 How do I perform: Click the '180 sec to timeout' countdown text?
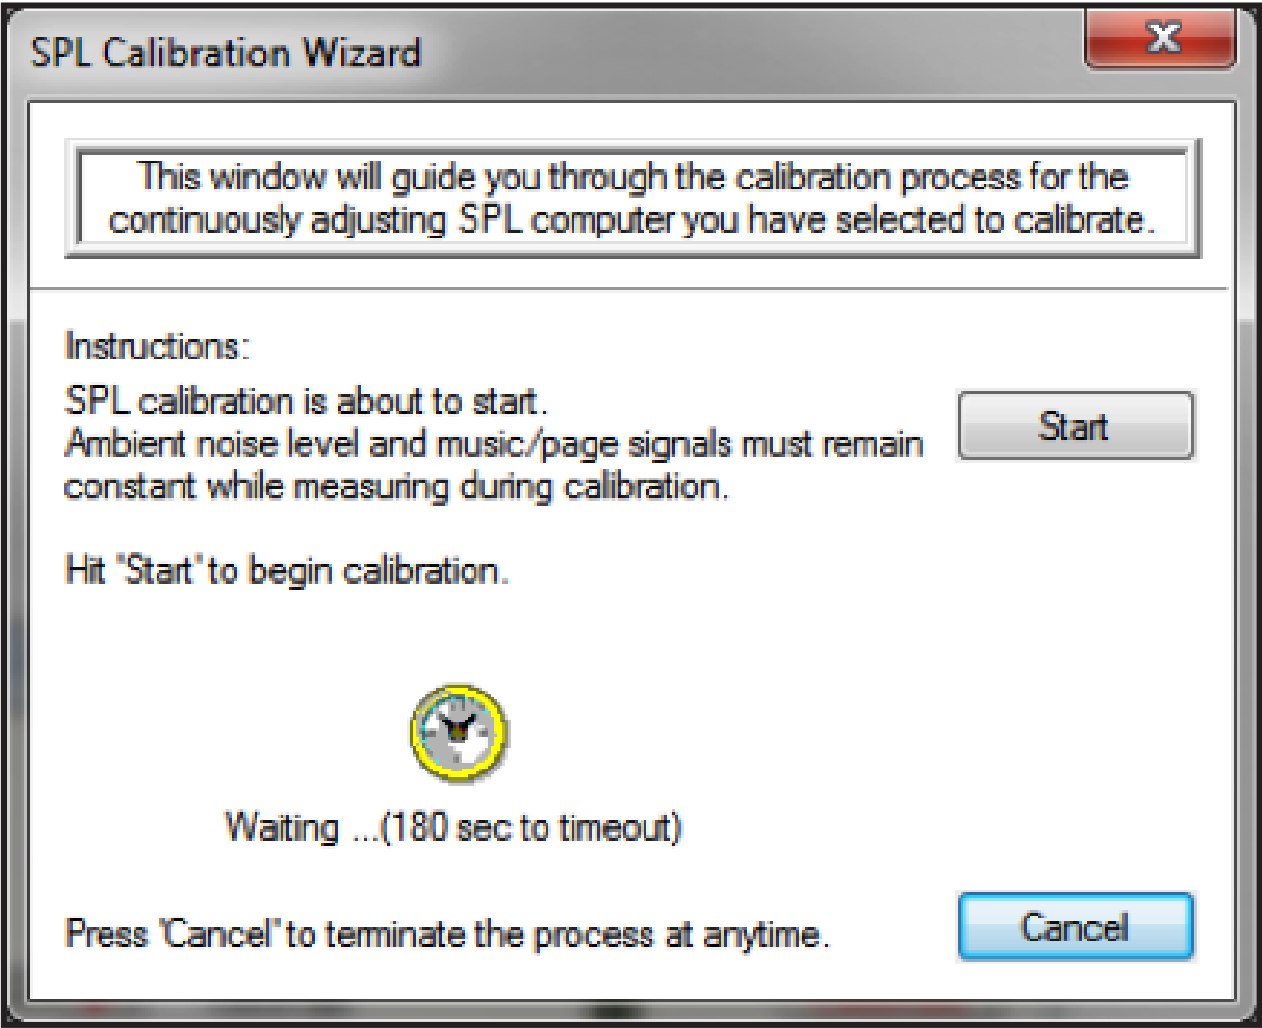pyautogui.click(x=530, y=828)
